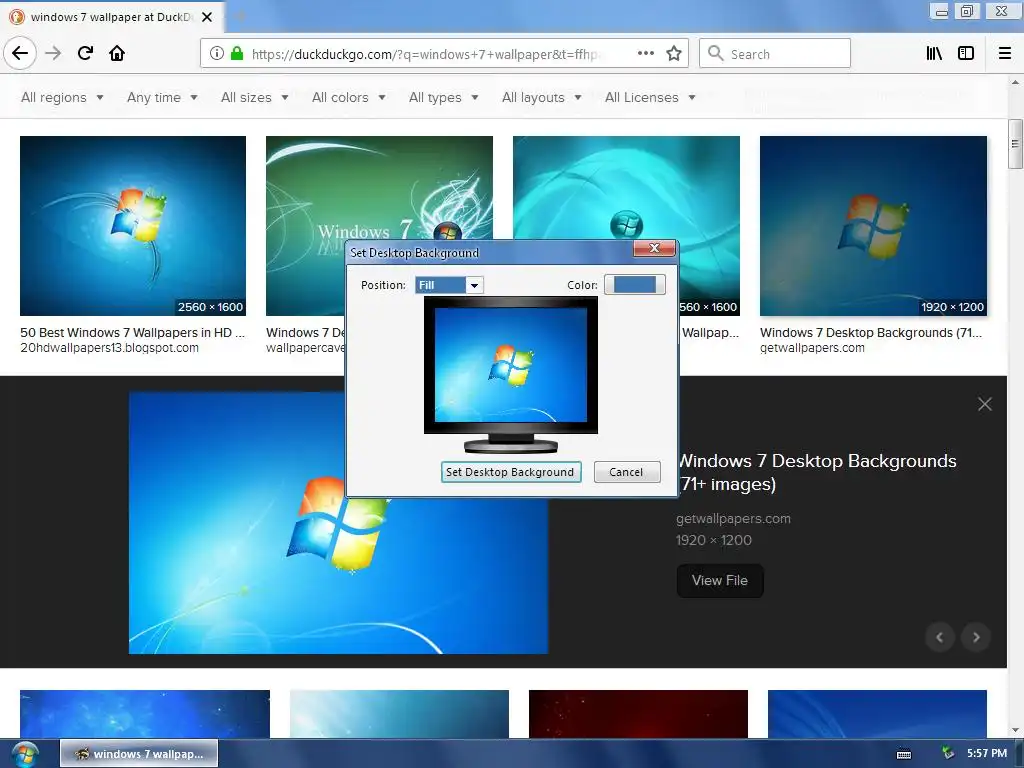Close the Set Desktop Background dialog
The height and width of the screenshot is (768, 1024).
click(x=654, y=248)
